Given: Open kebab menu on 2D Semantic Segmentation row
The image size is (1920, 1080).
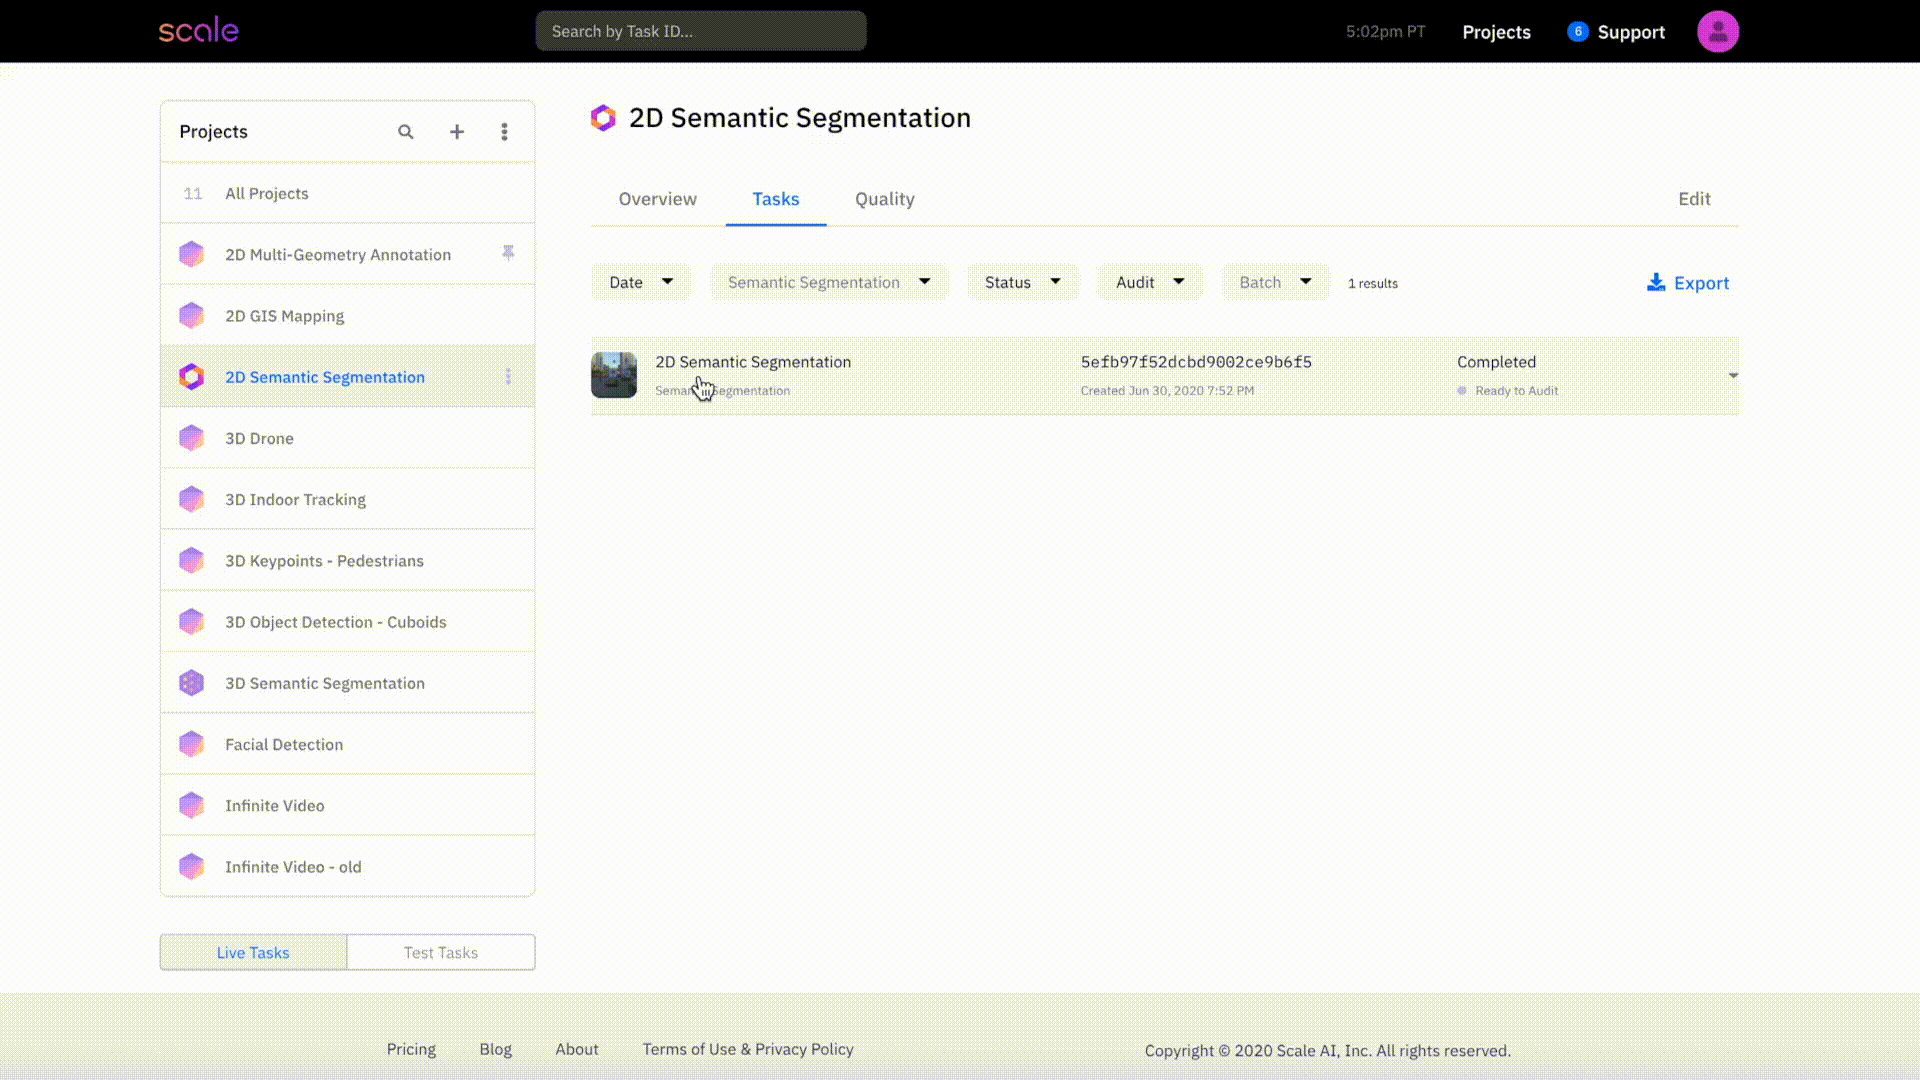Looking at the screenshot, I should click(x=508, y=377).
